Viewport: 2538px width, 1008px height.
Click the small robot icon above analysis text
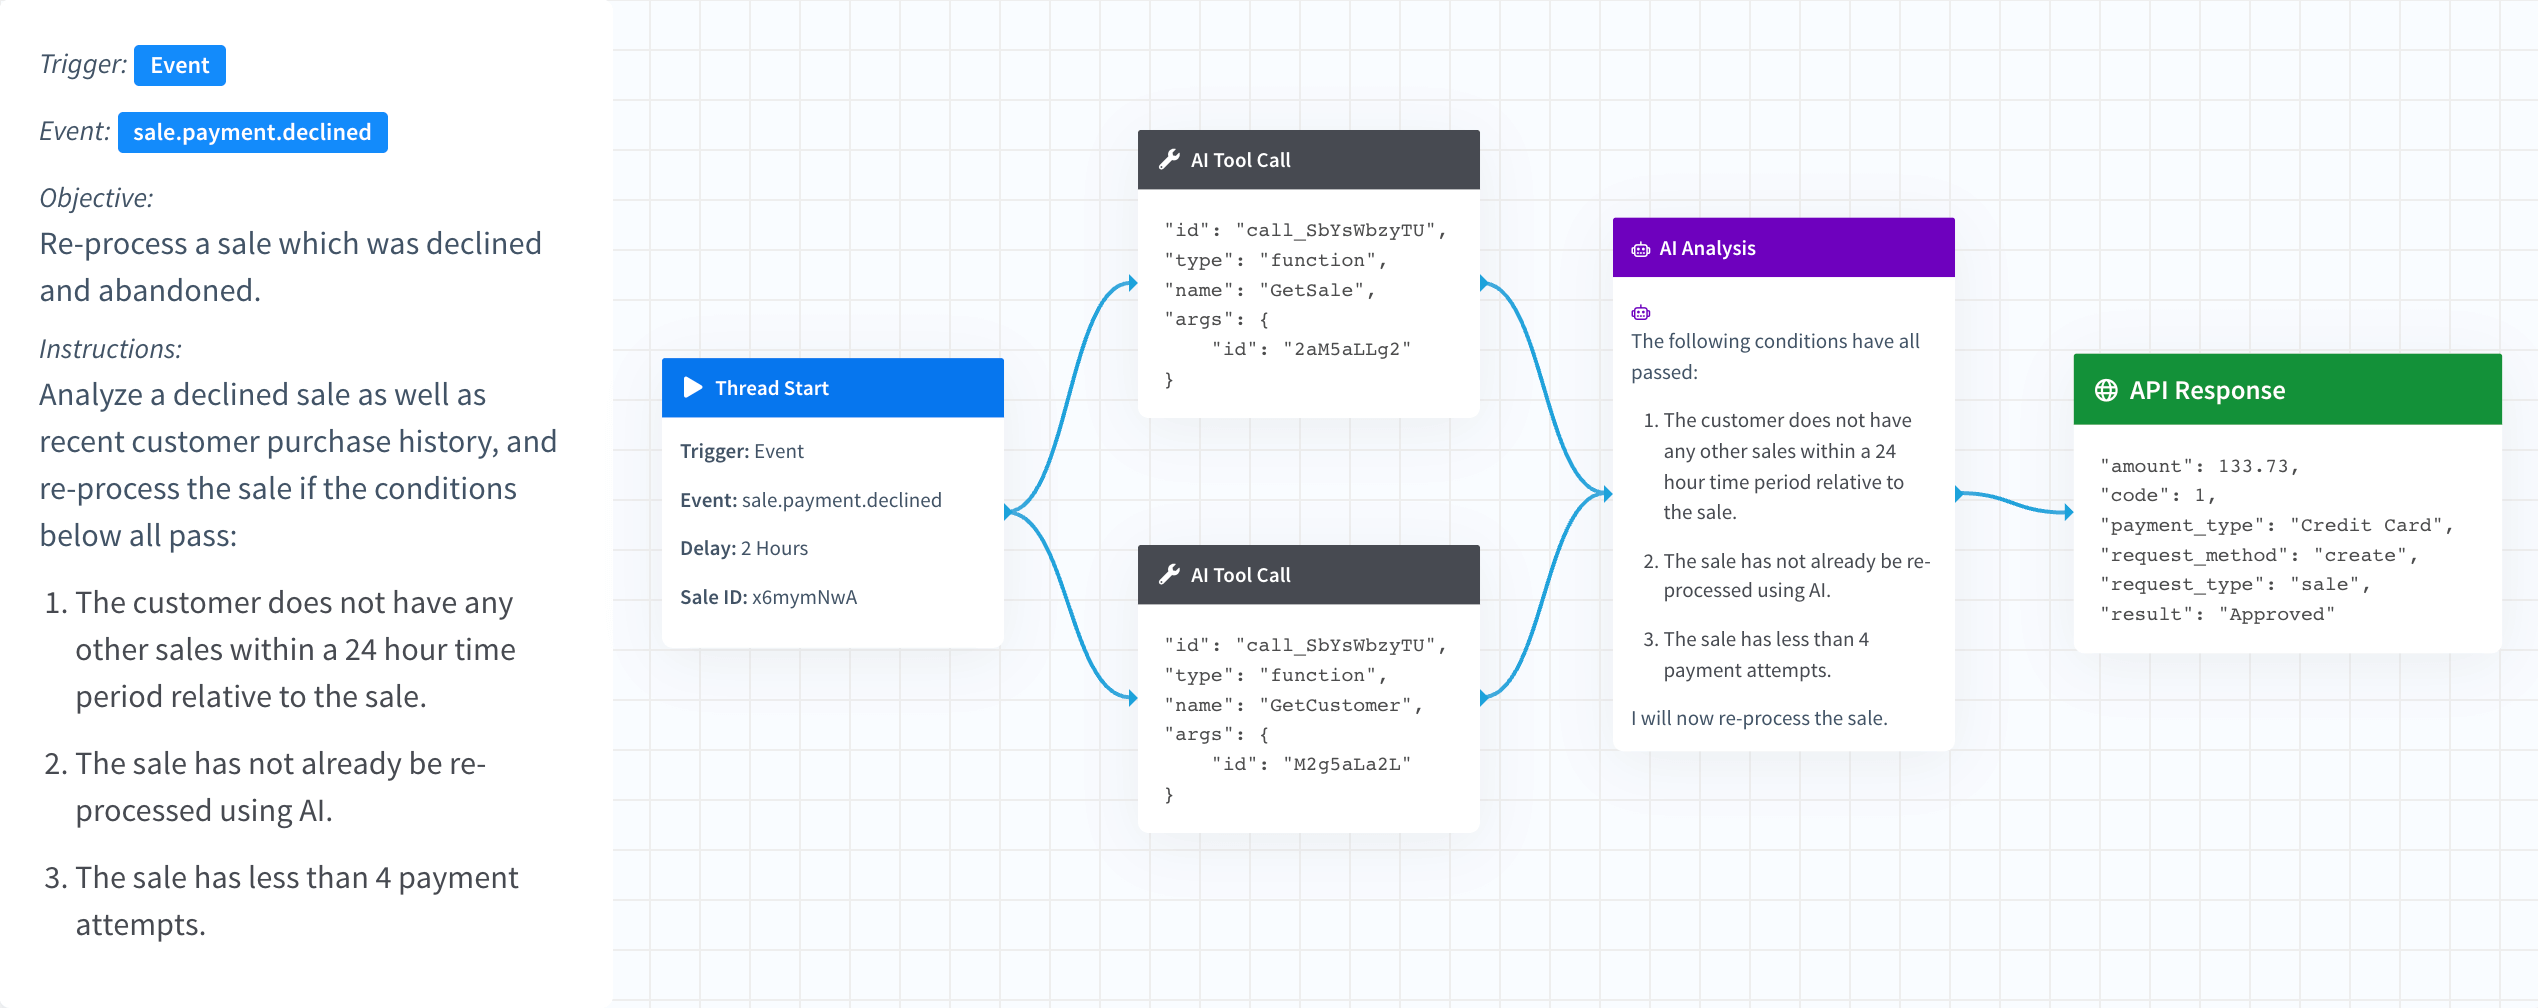pos(1641,313)
